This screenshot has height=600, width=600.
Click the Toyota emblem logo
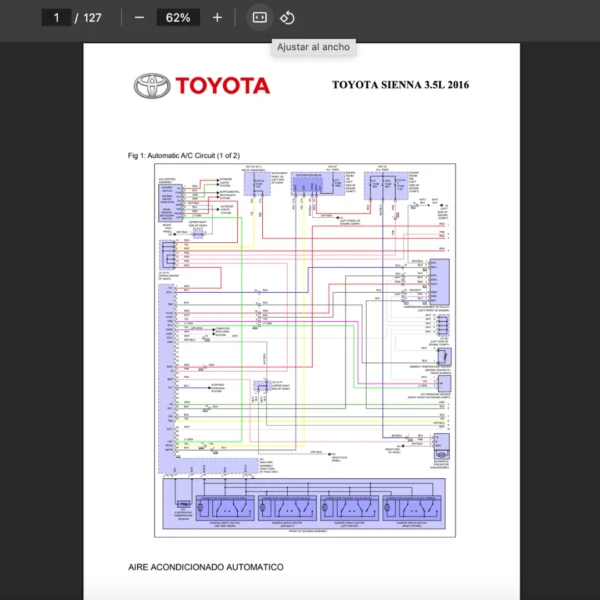point(152,86)
